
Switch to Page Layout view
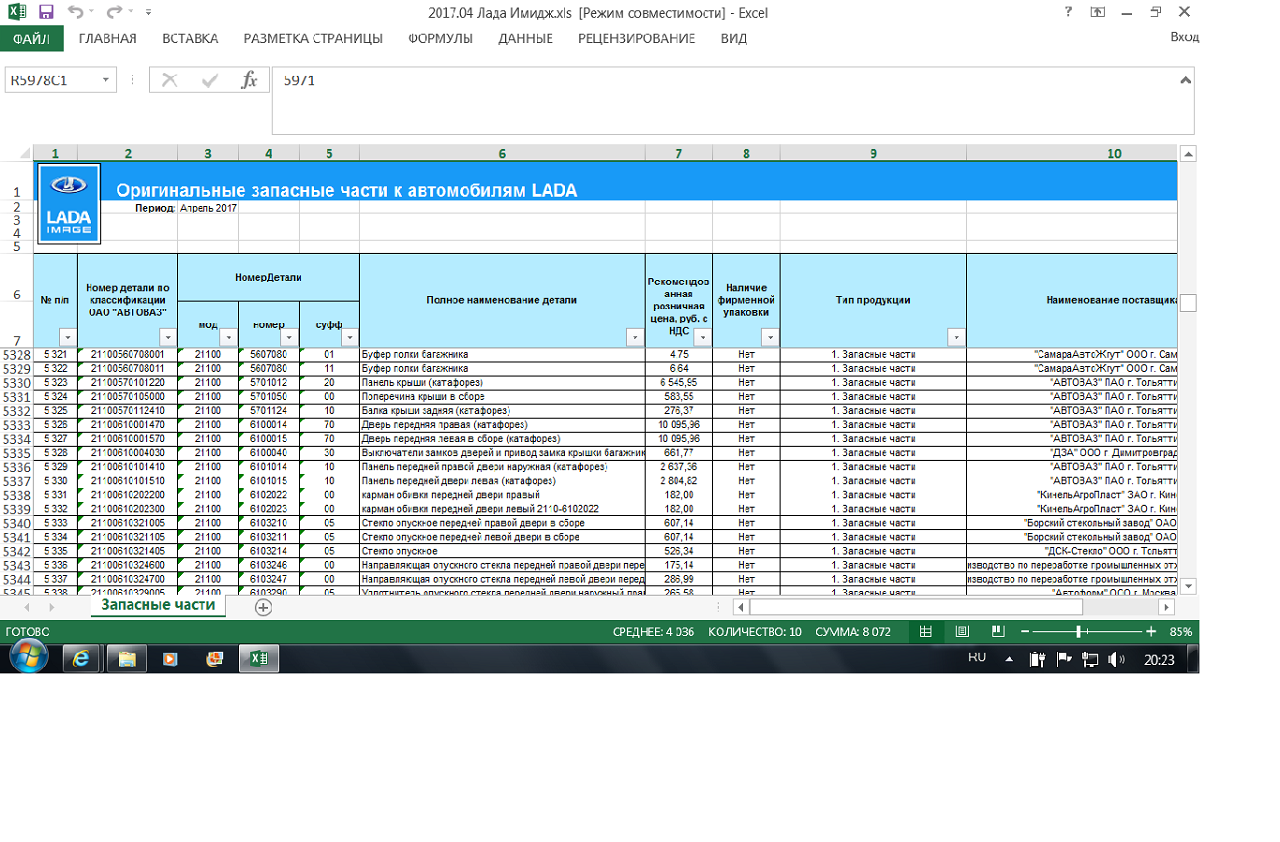point(962,632)
